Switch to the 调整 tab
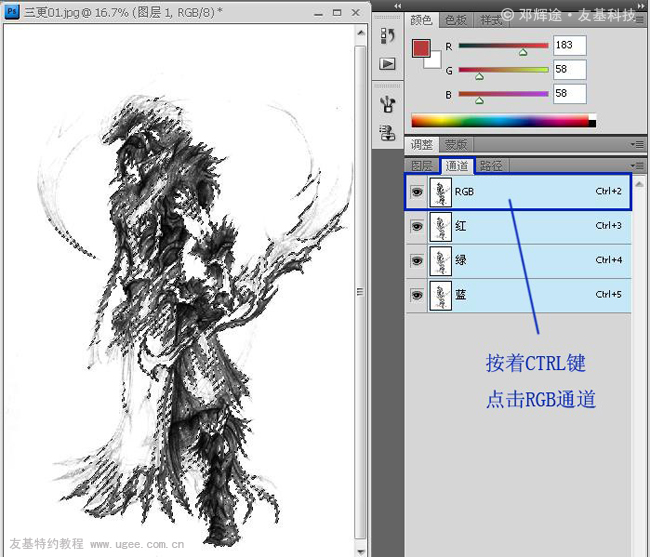The image size is (650, 557). pyautogui.click(x=421, y=144)
